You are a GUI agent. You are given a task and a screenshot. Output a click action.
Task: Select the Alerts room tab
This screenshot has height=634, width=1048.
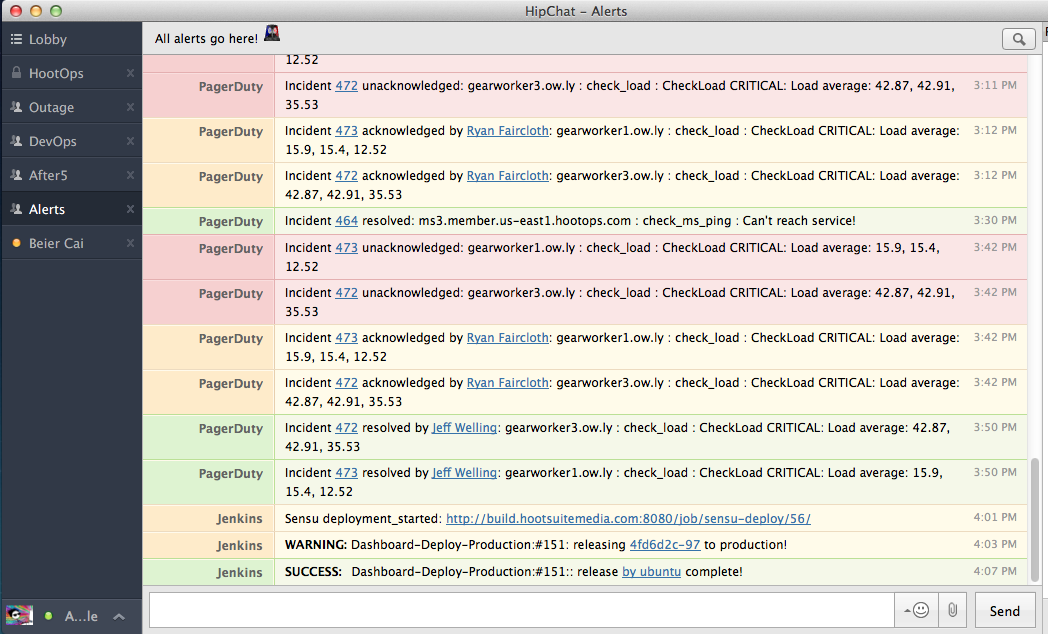pos(72,209)
